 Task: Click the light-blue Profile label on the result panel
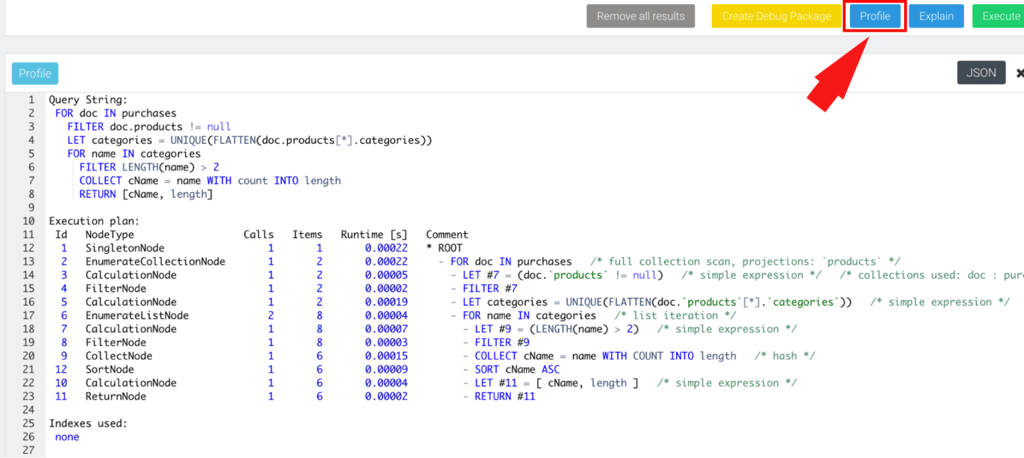point(35,74)
